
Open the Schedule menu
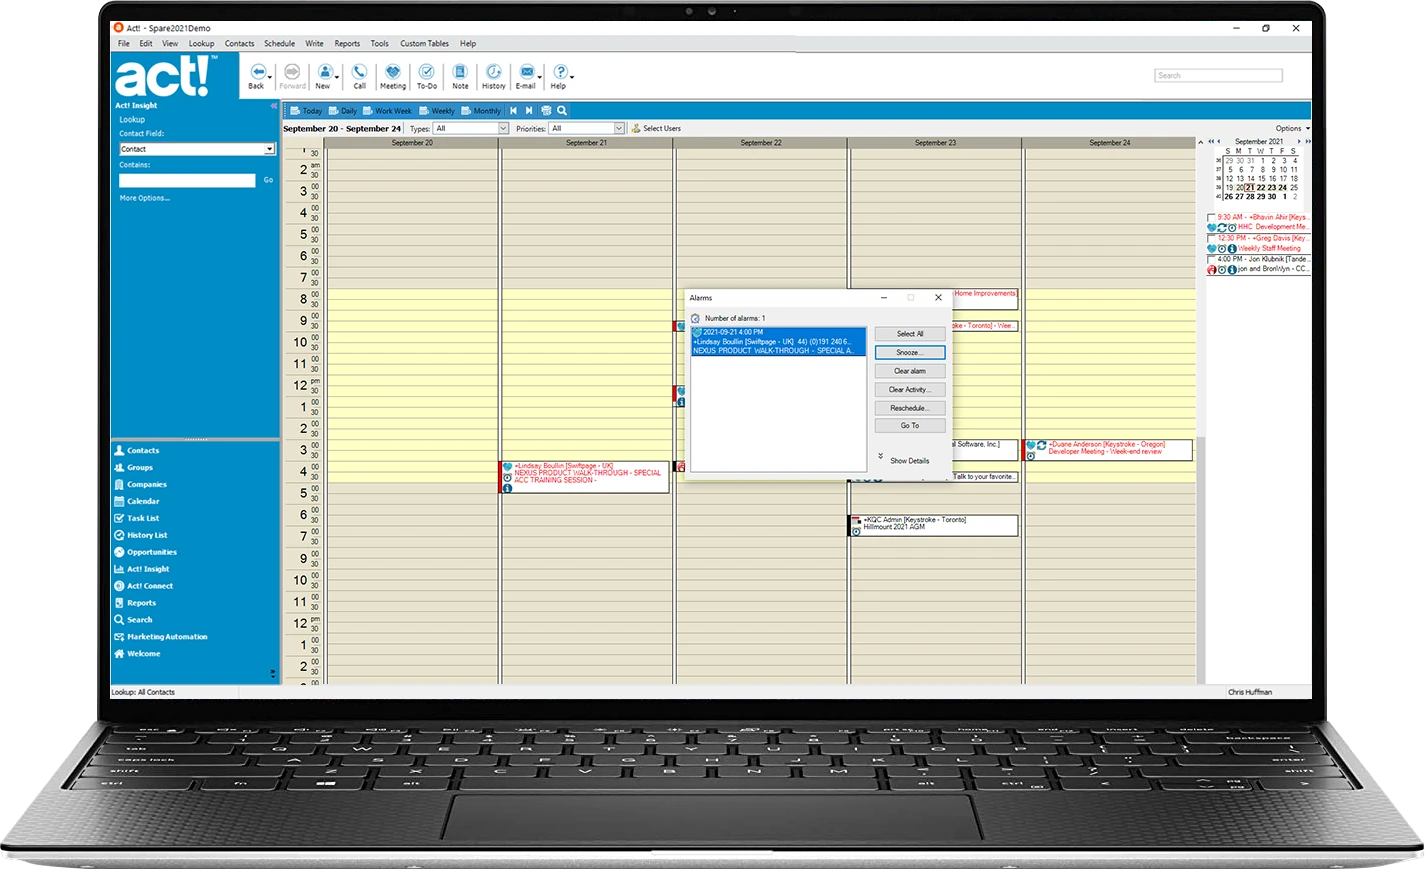click(x=280, y=44)
